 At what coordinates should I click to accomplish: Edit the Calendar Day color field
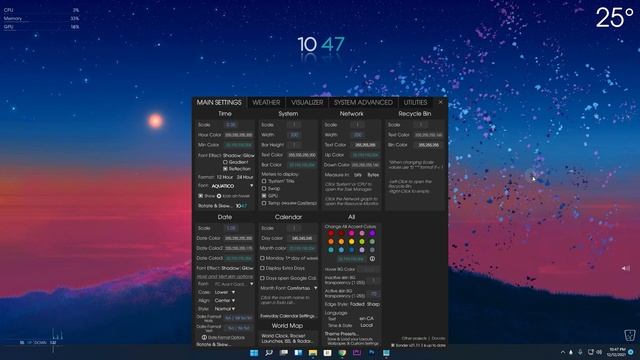pos(302,238)
